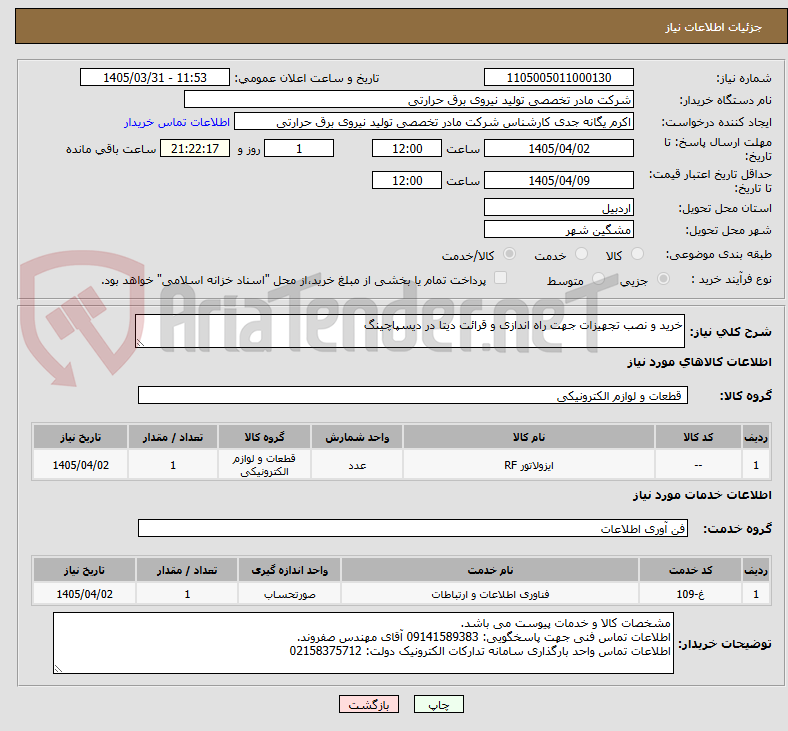Click the delivery city field مشگین شهر
The width and height of the screenshot is (788, 731).
(559, 229)
